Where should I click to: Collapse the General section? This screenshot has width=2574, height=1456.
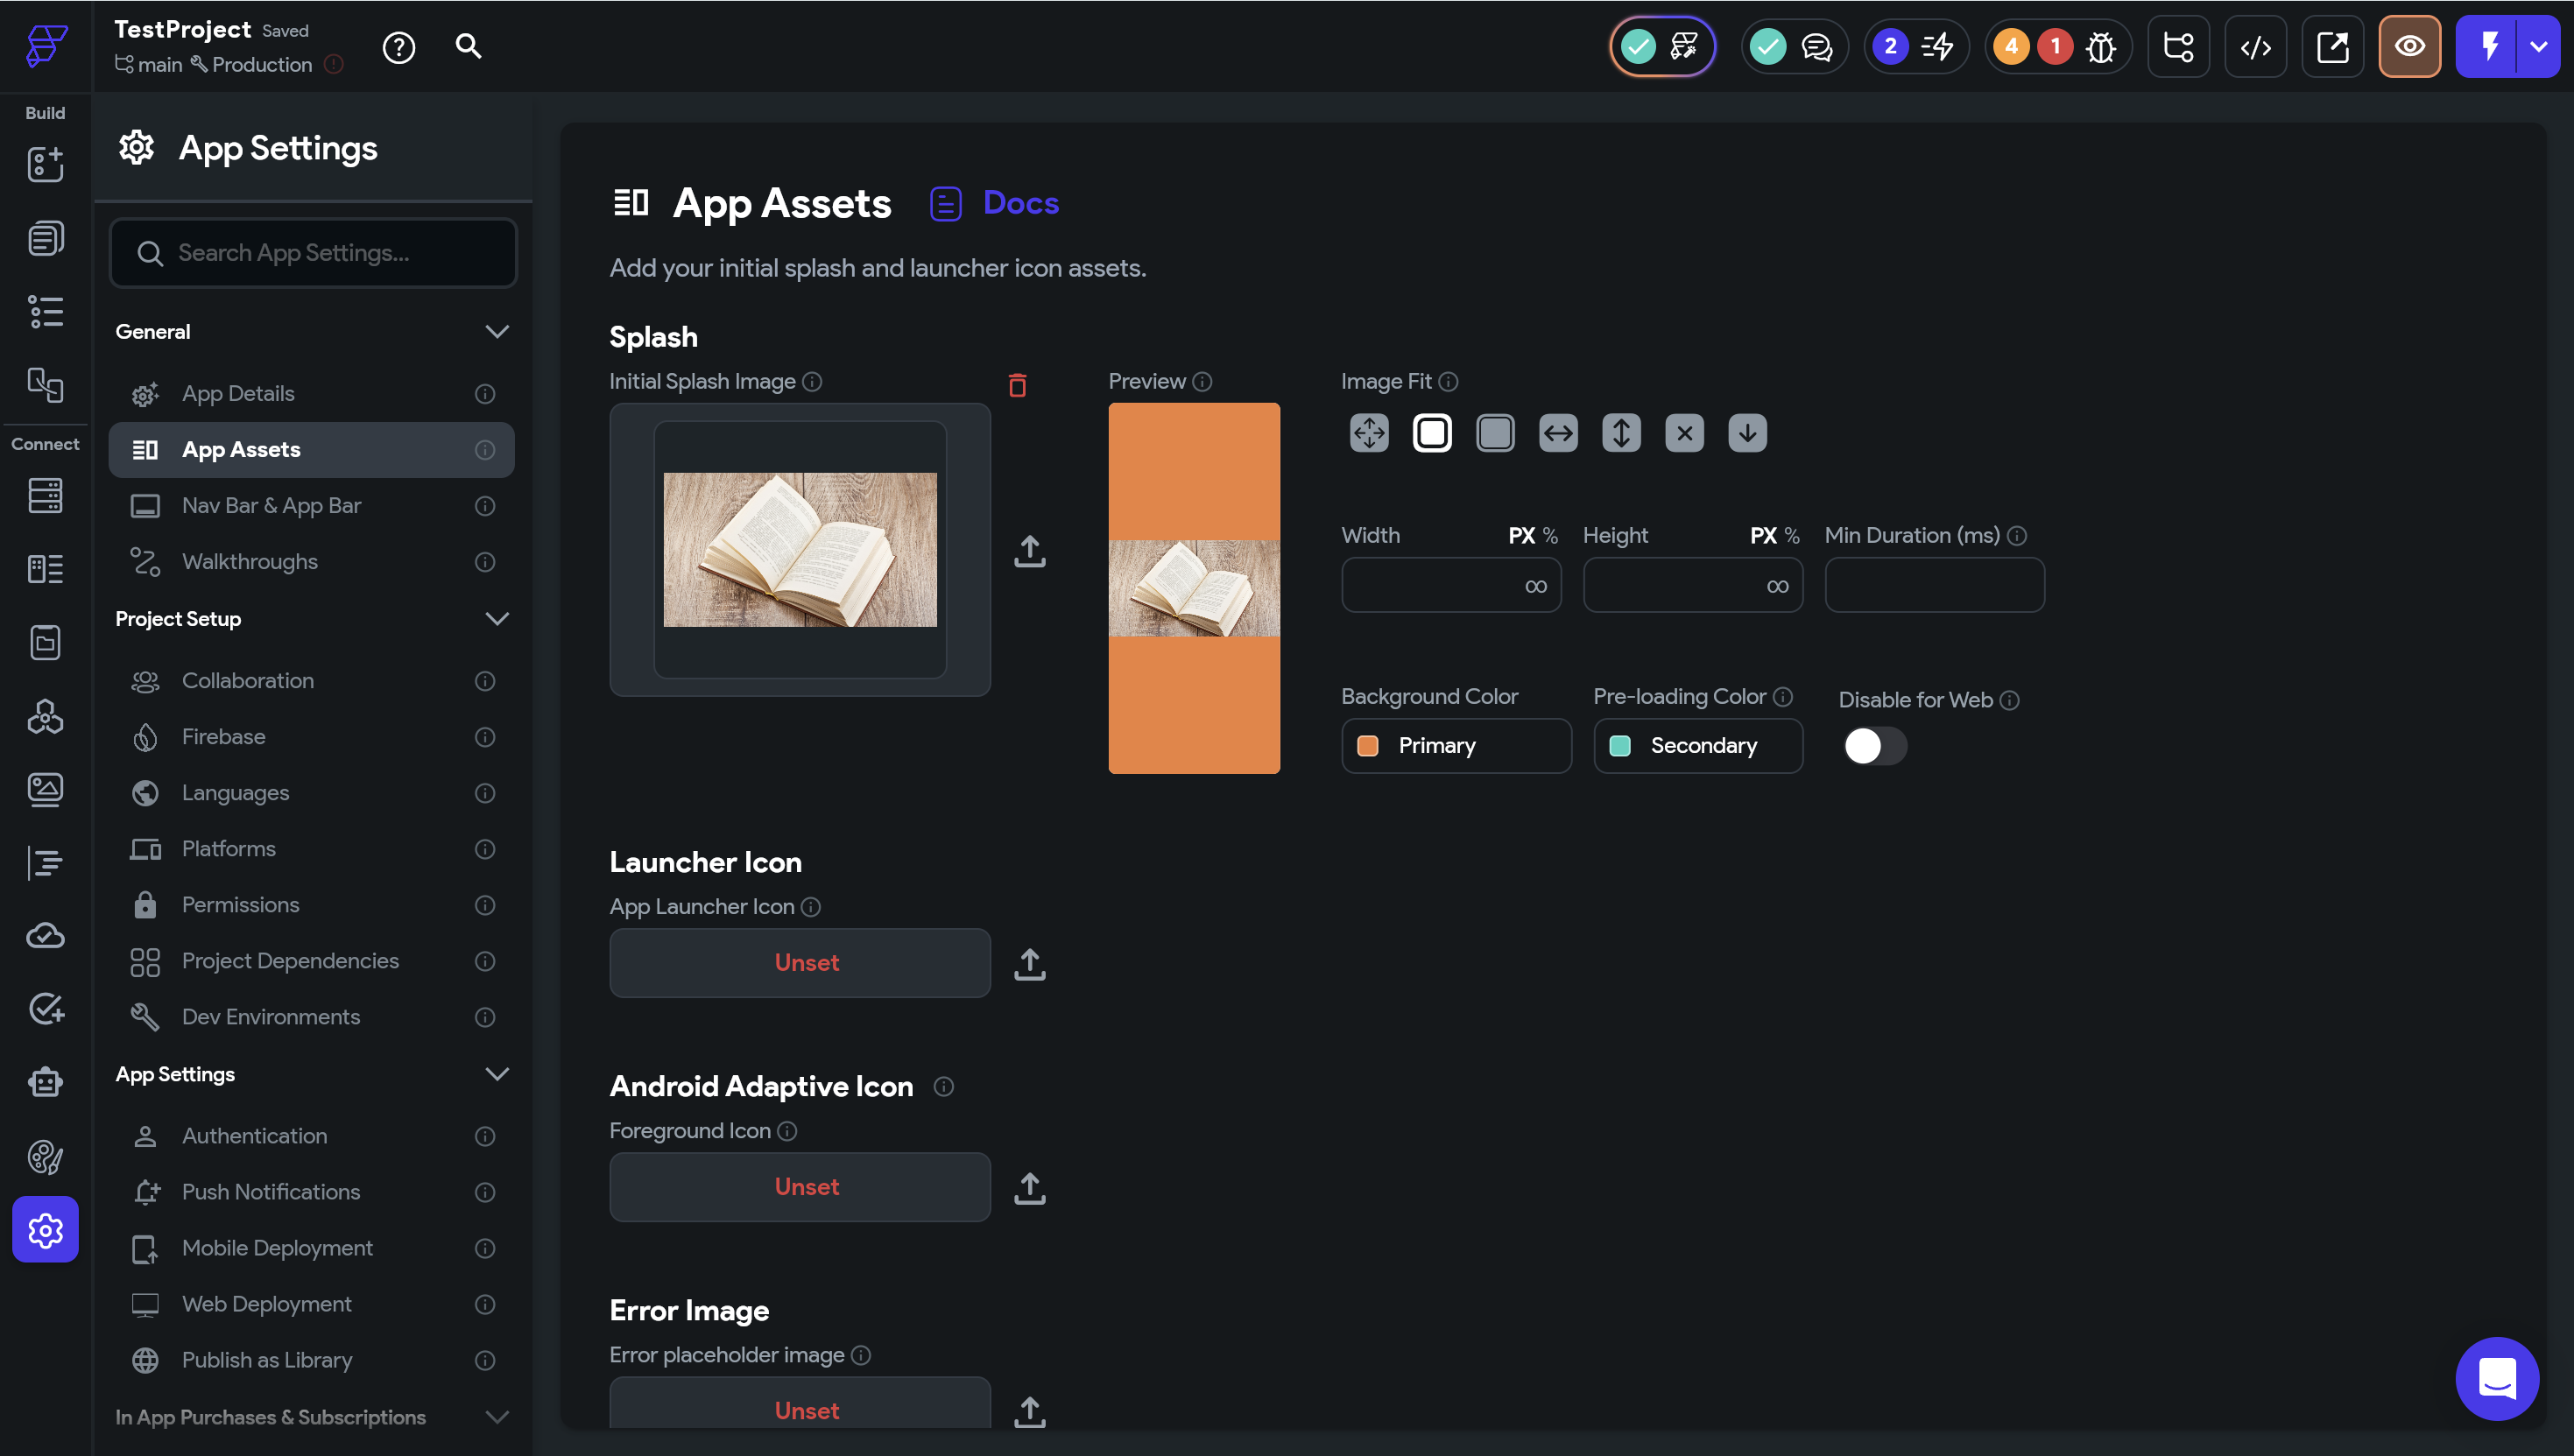coord(496,332)
